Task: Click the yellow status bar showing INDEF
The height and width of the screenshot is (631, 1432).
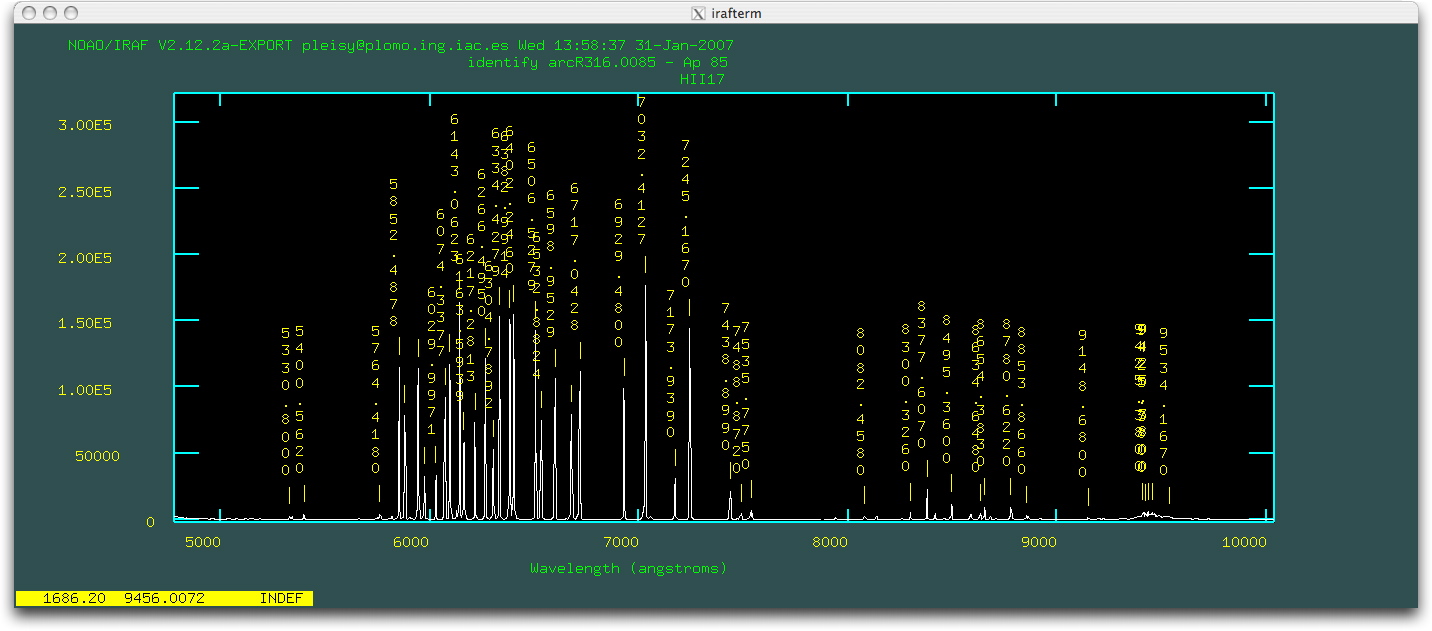Action: (x=164, y=598)
